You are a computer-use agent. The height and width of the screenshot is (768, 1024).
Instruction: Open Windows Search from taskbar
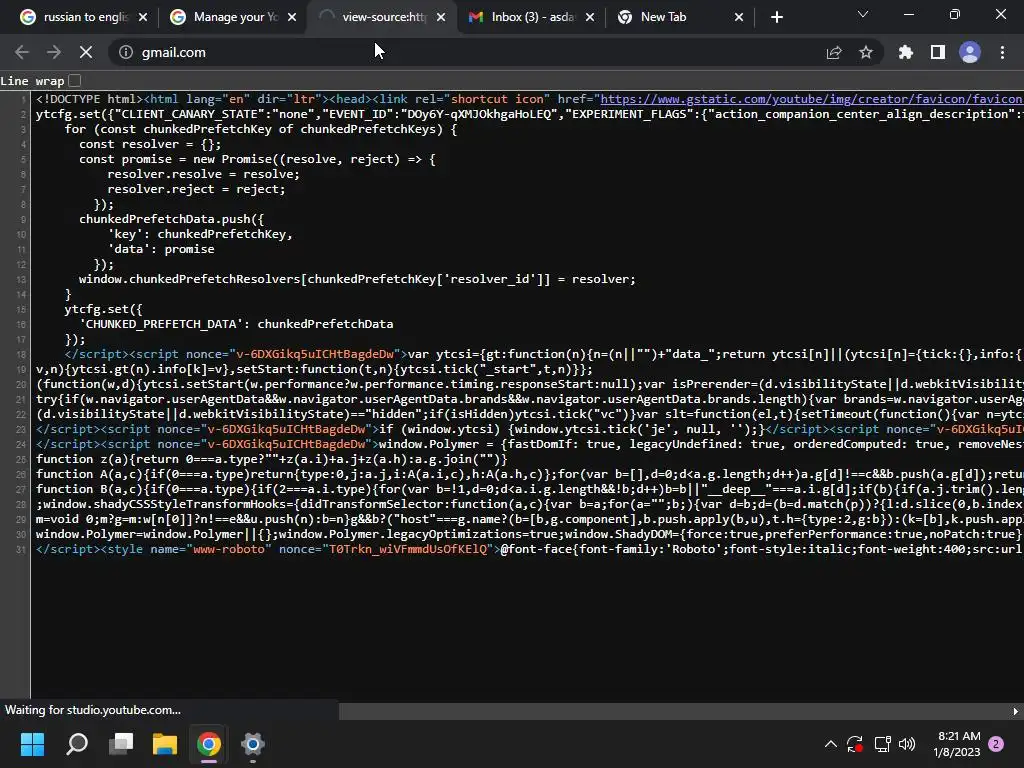77,744
